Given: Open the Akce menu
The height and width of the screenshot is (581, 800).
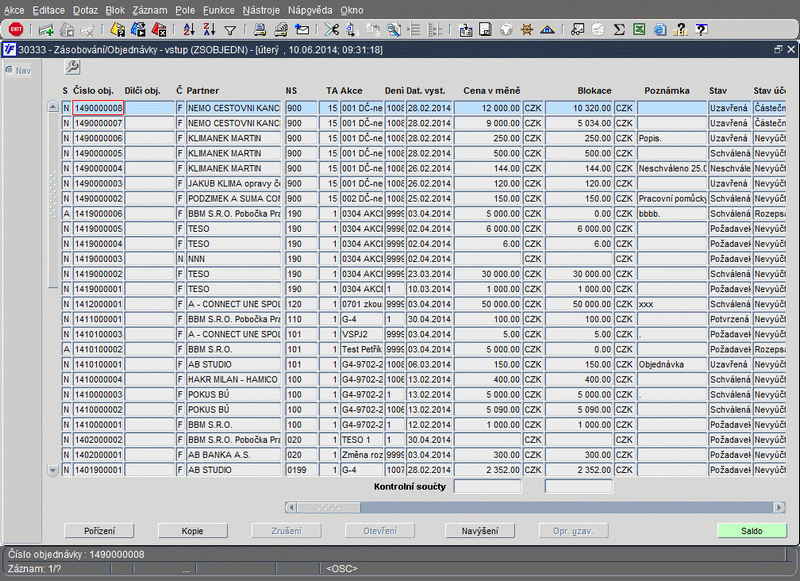Looking at the screenshot, I should (x=14, y=10).
